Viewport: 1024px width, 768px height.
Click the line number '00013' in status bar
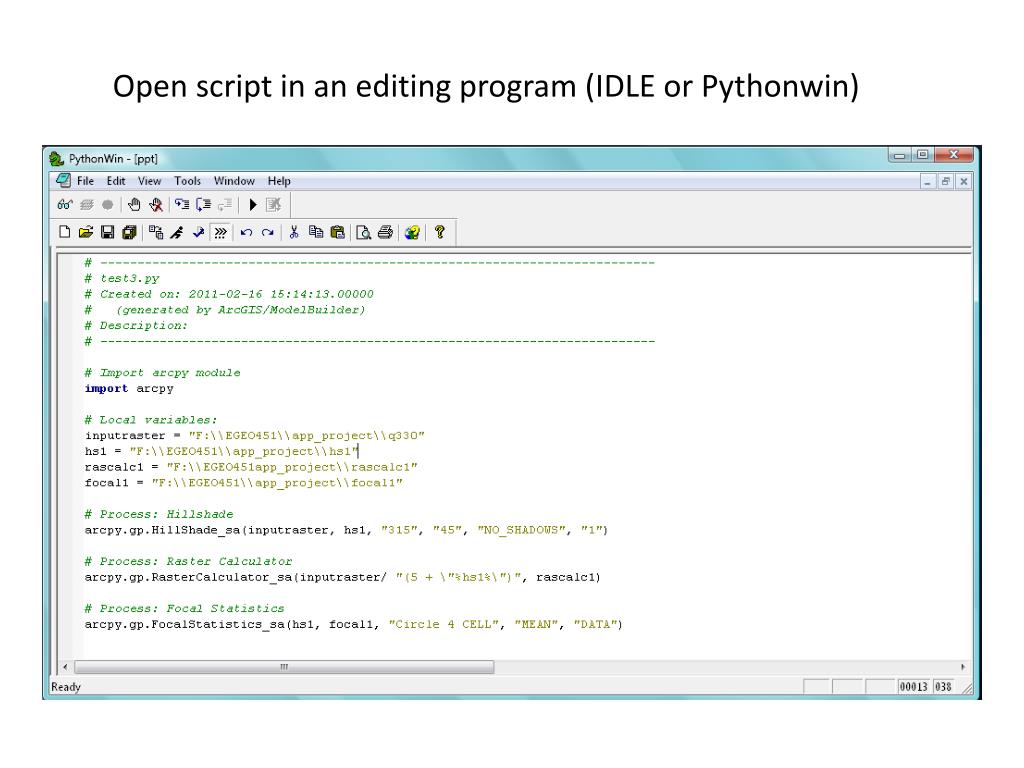913,687
